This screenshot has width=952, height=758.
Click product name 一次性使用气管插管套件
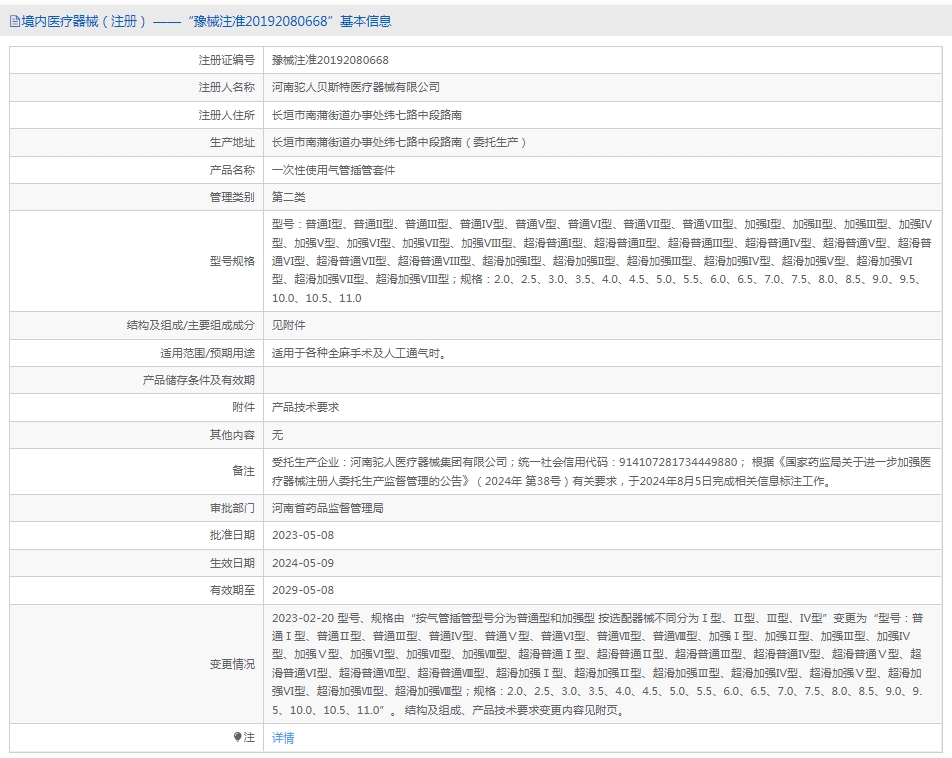(333, 170)
